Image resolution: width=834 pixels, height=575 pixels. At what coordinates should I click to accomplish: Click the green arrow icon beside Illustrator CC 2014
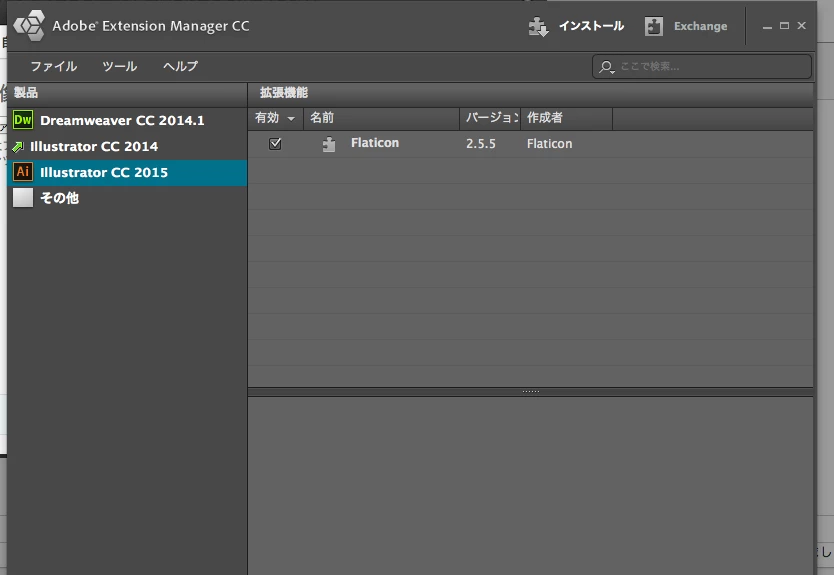pyautogui.click(x=18, y=147)
